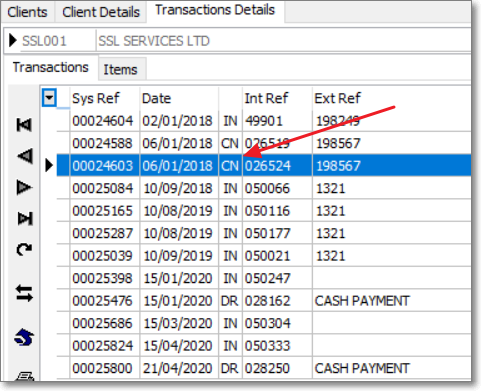The image size is (481, 391).
Task: Click the DR type cell in the 00025476 row
Action: (230, 301)
